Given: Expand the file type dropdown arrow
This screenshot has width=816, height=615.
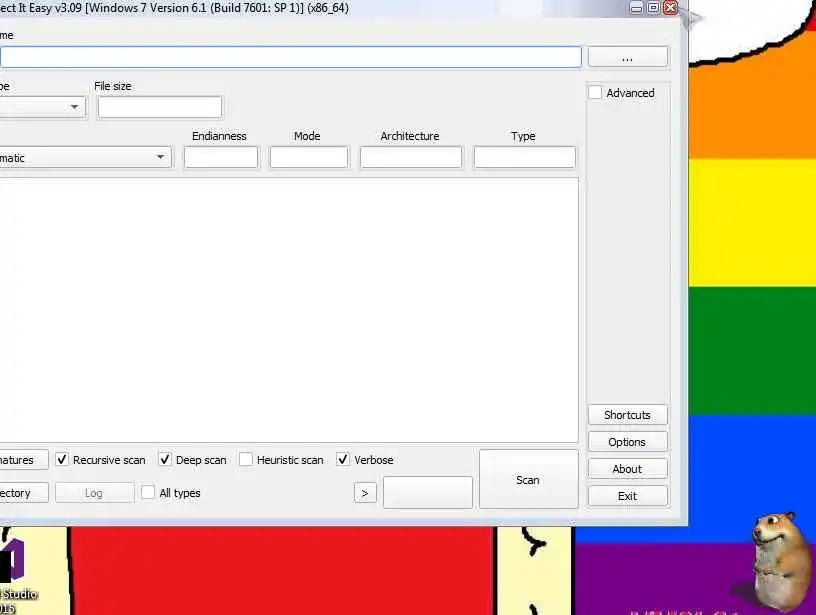Looking at the screenshot, I should (74, 107).
